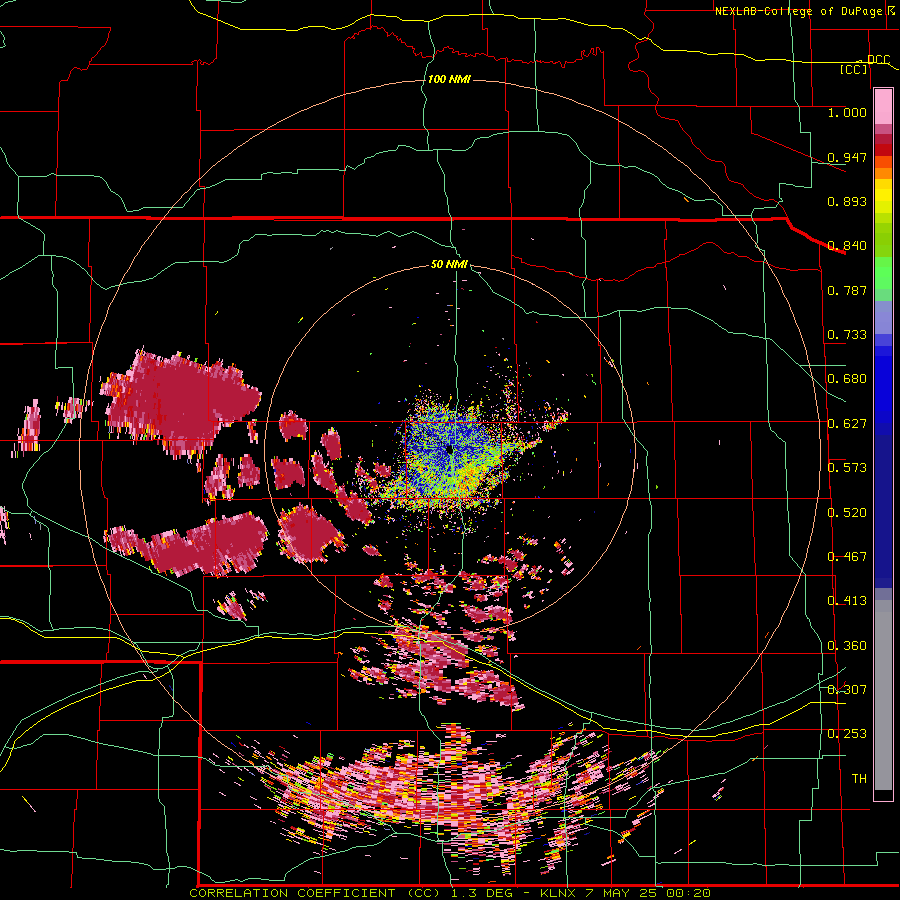The width and height of the screenshot is (900, 900).
Task: Click the 0.893 legend value
Action: 847,201
